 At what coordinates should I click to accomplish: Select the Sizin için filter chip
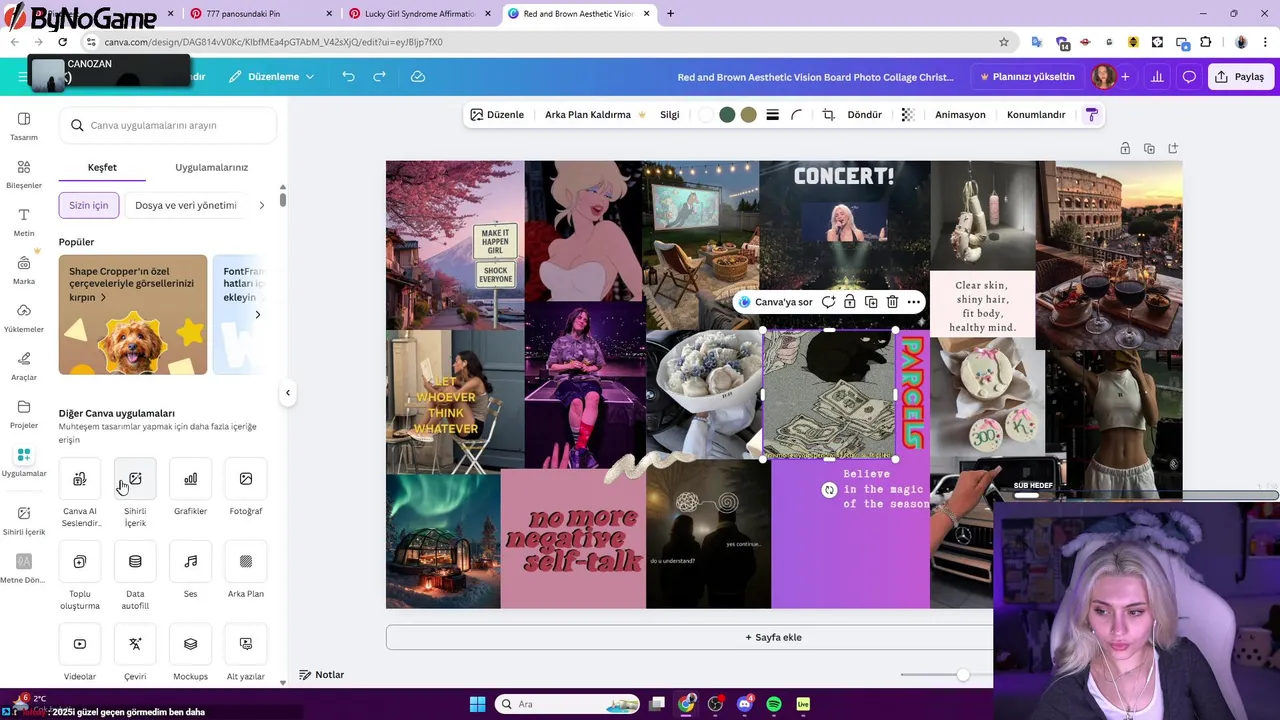[89, 205]
